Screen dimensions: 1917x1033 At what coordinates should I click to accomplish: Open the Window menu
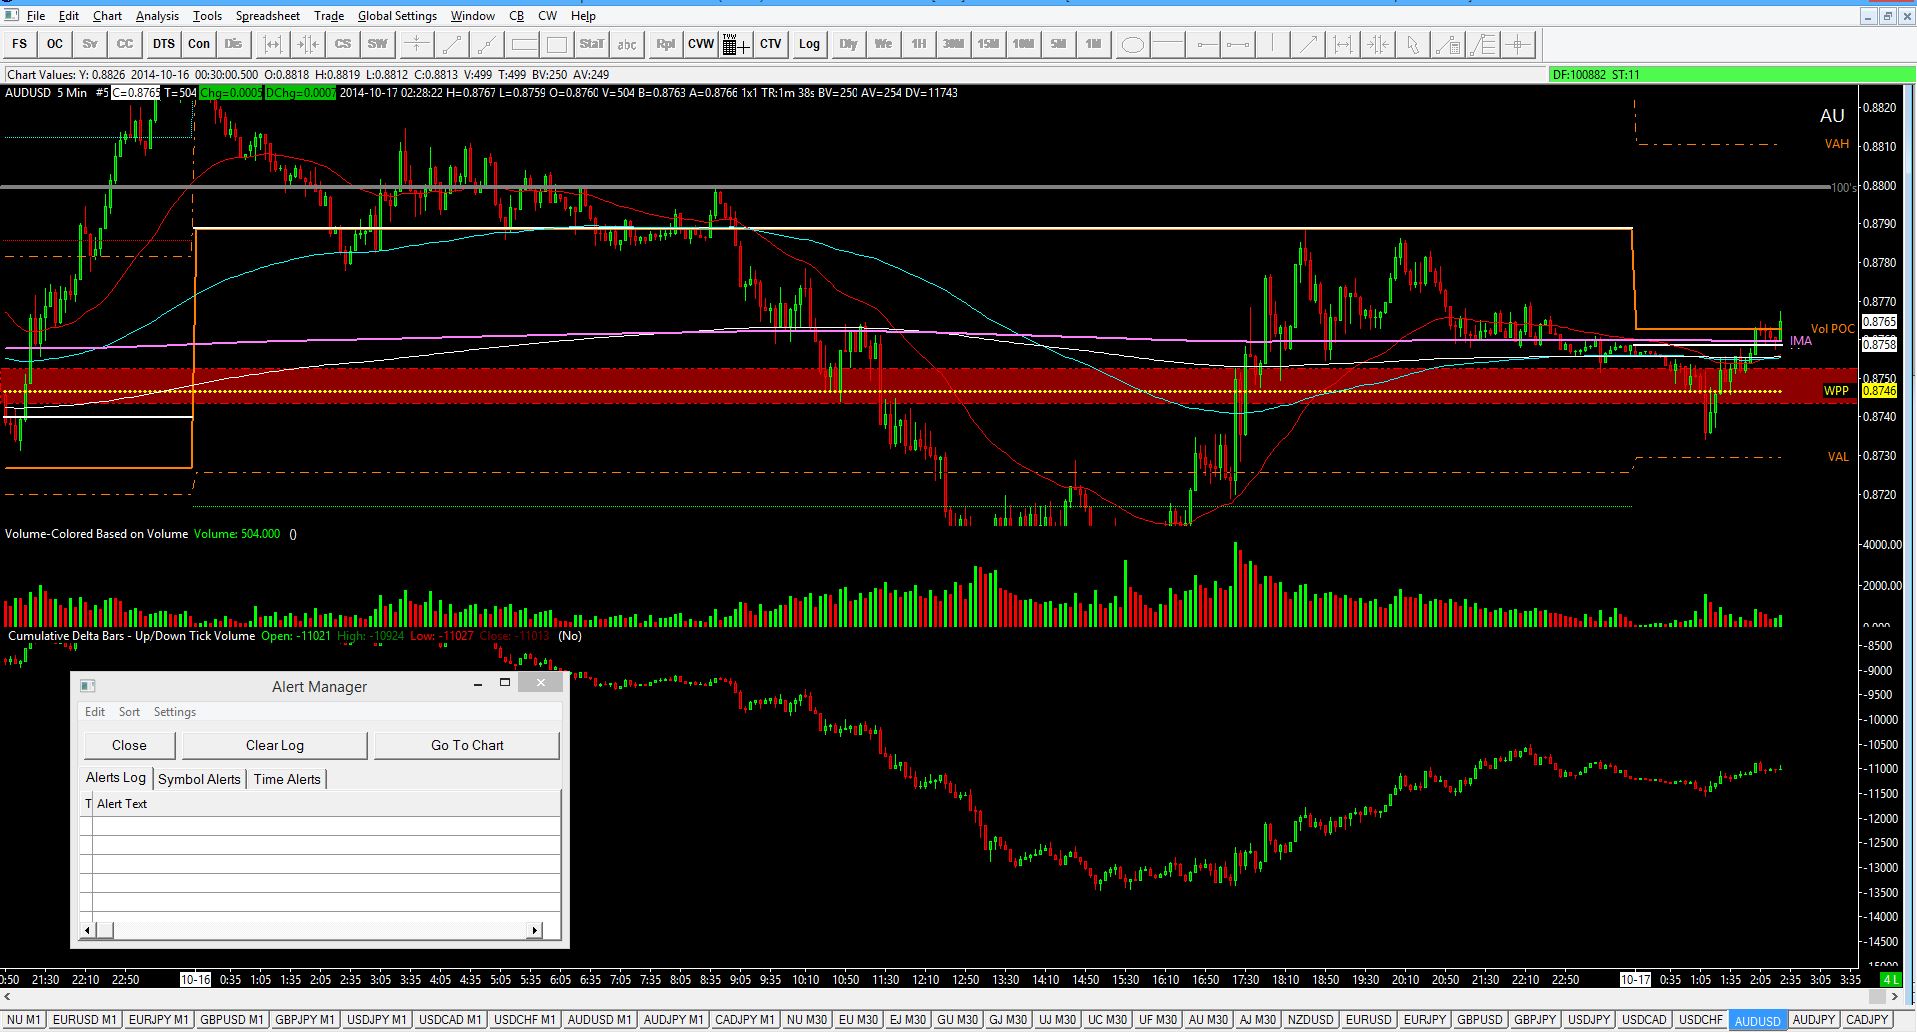[472, 16]
